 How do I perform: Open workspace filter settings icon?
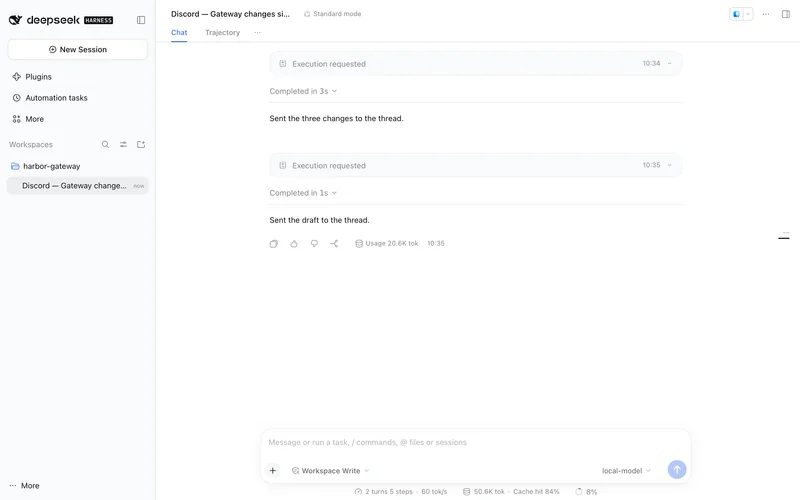123,144
